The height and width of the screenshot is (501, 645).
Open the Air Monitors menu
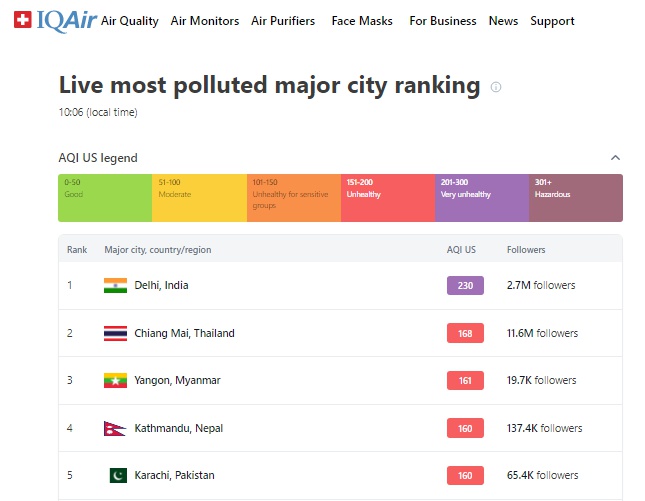[205, 21]
